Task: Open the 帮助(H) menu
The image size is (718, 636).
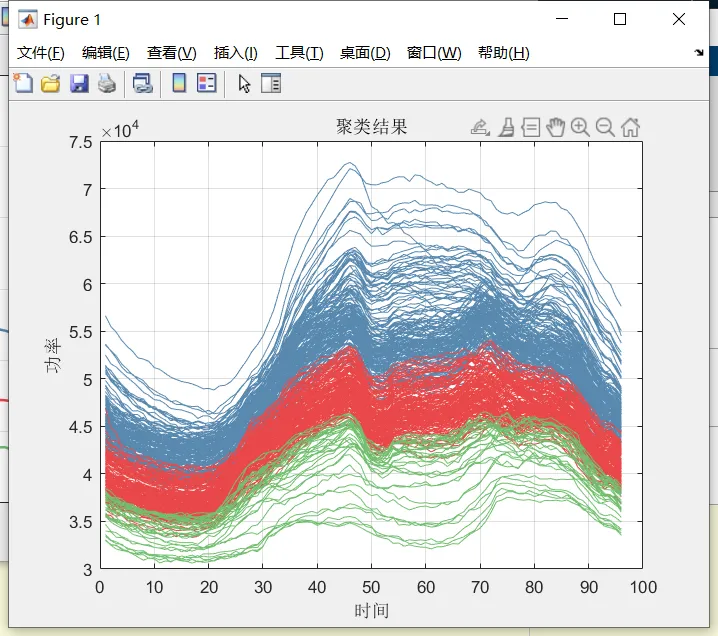Action: [x=504, y=53]
